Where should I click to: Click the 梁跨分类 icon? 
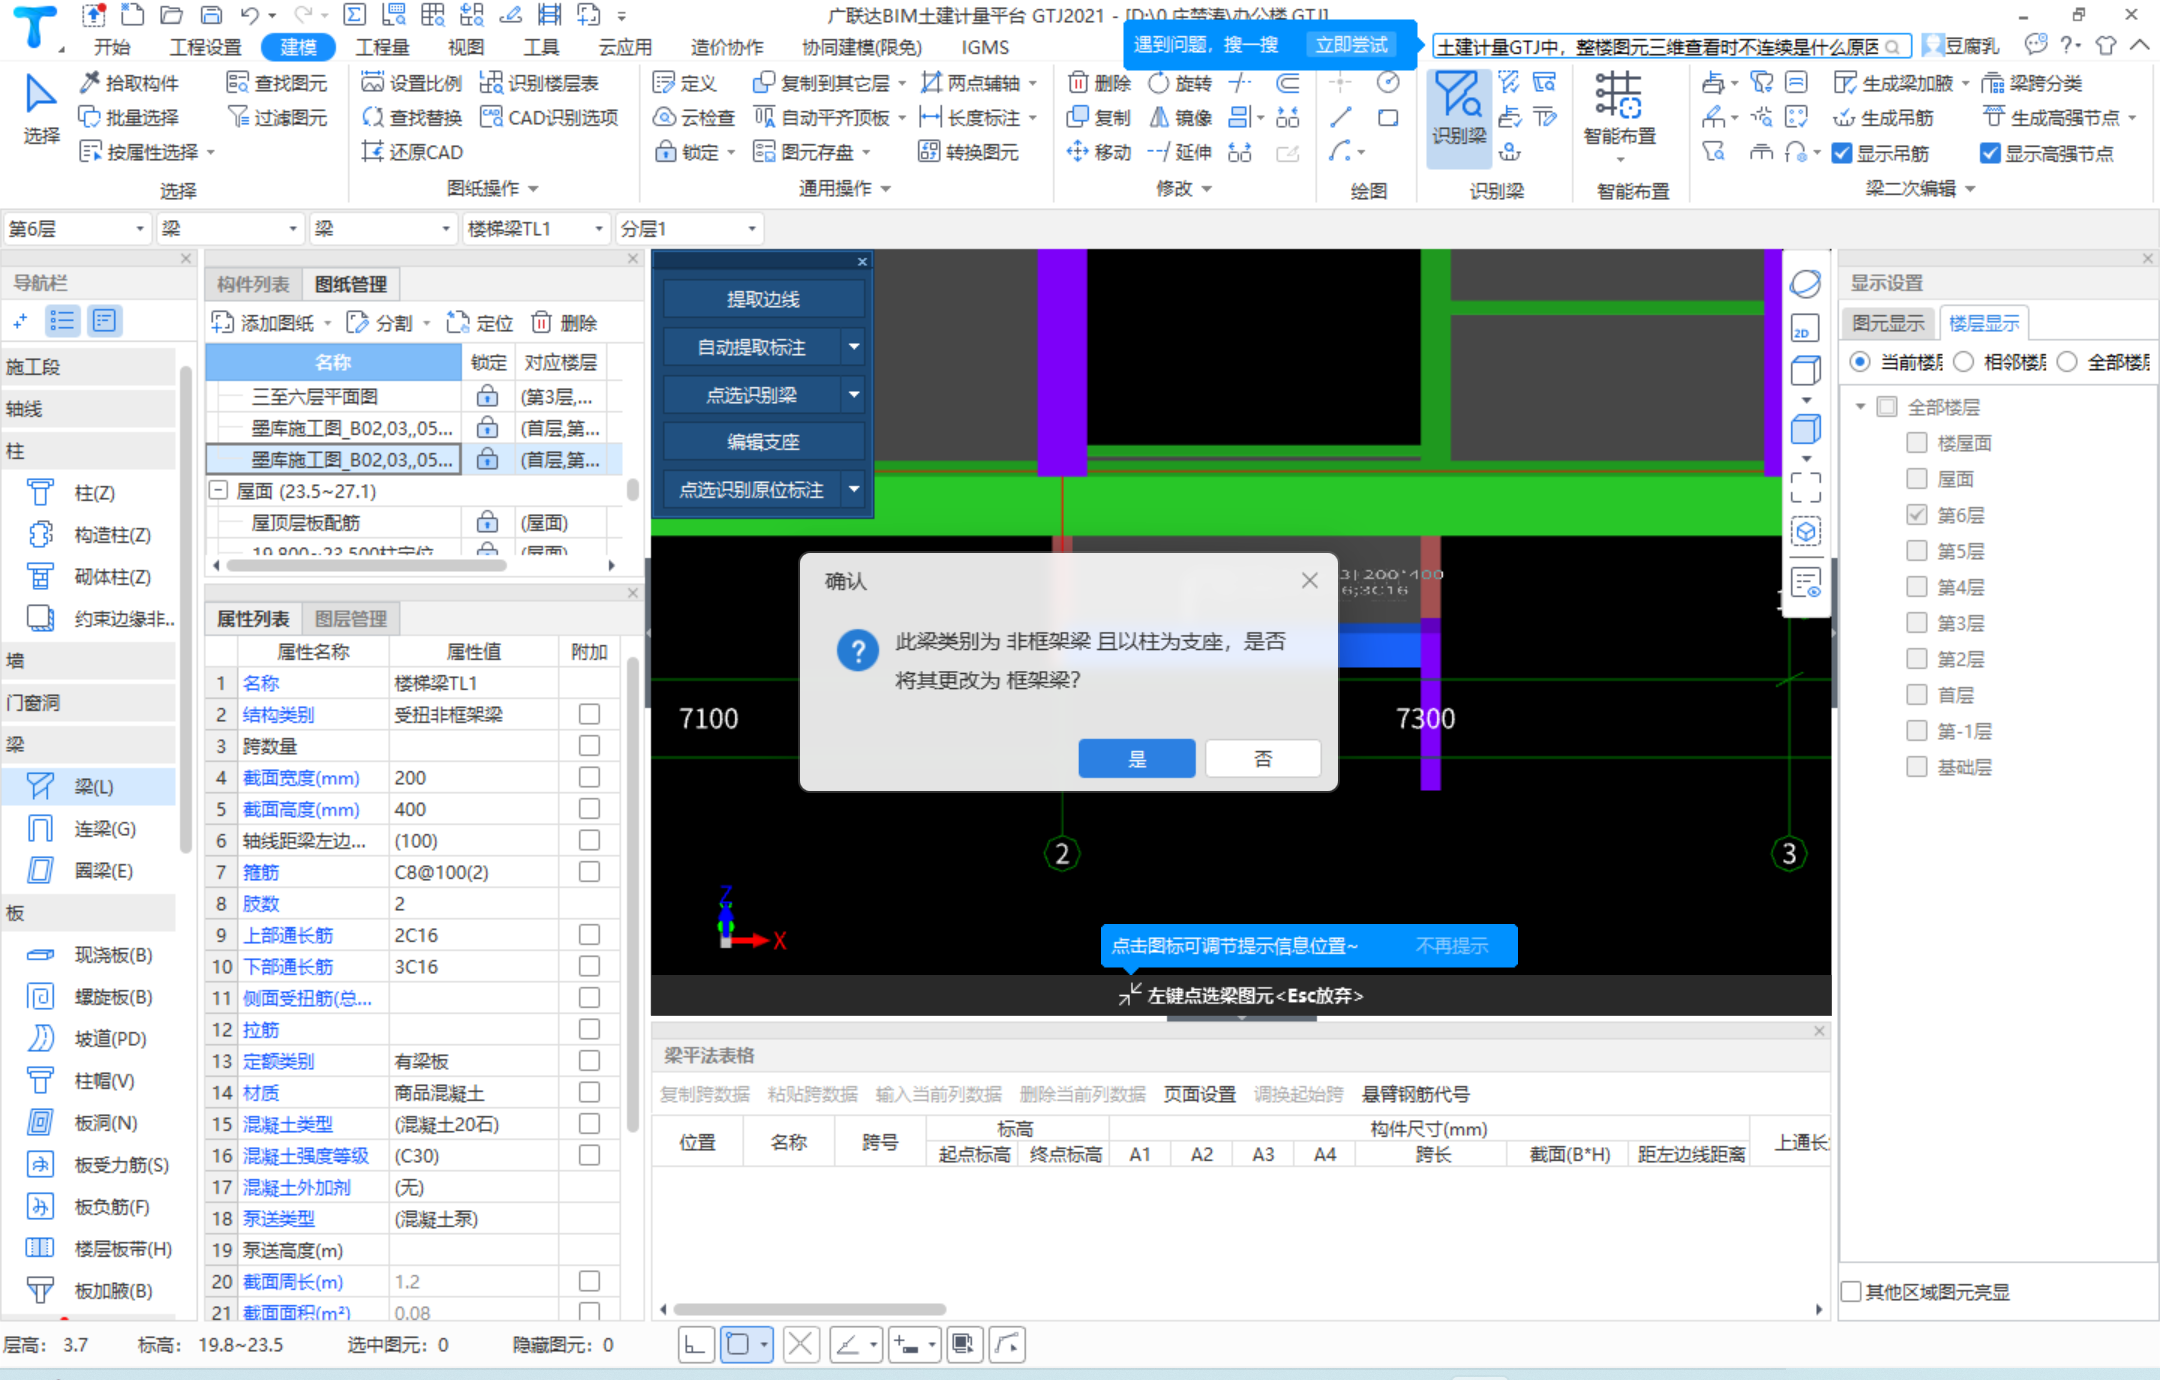pos(1993,82)
